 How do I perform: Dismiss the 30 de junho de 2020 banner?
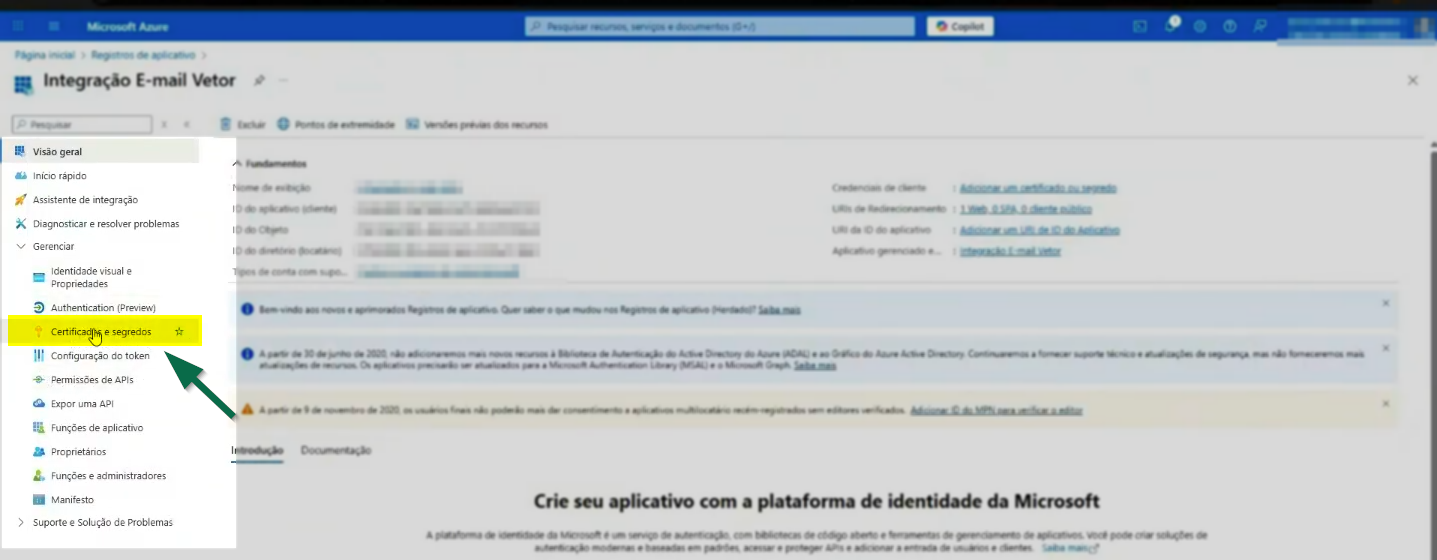pyautogui.click(x=1385, y=347)
